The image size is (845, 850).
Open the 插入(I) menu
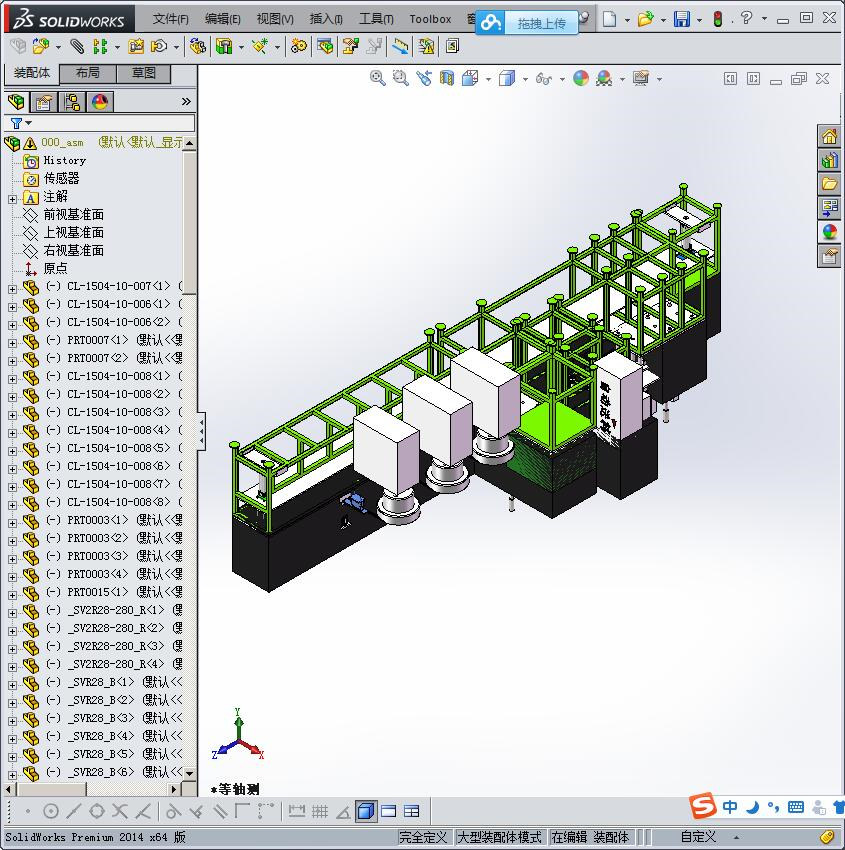[326, 19]
